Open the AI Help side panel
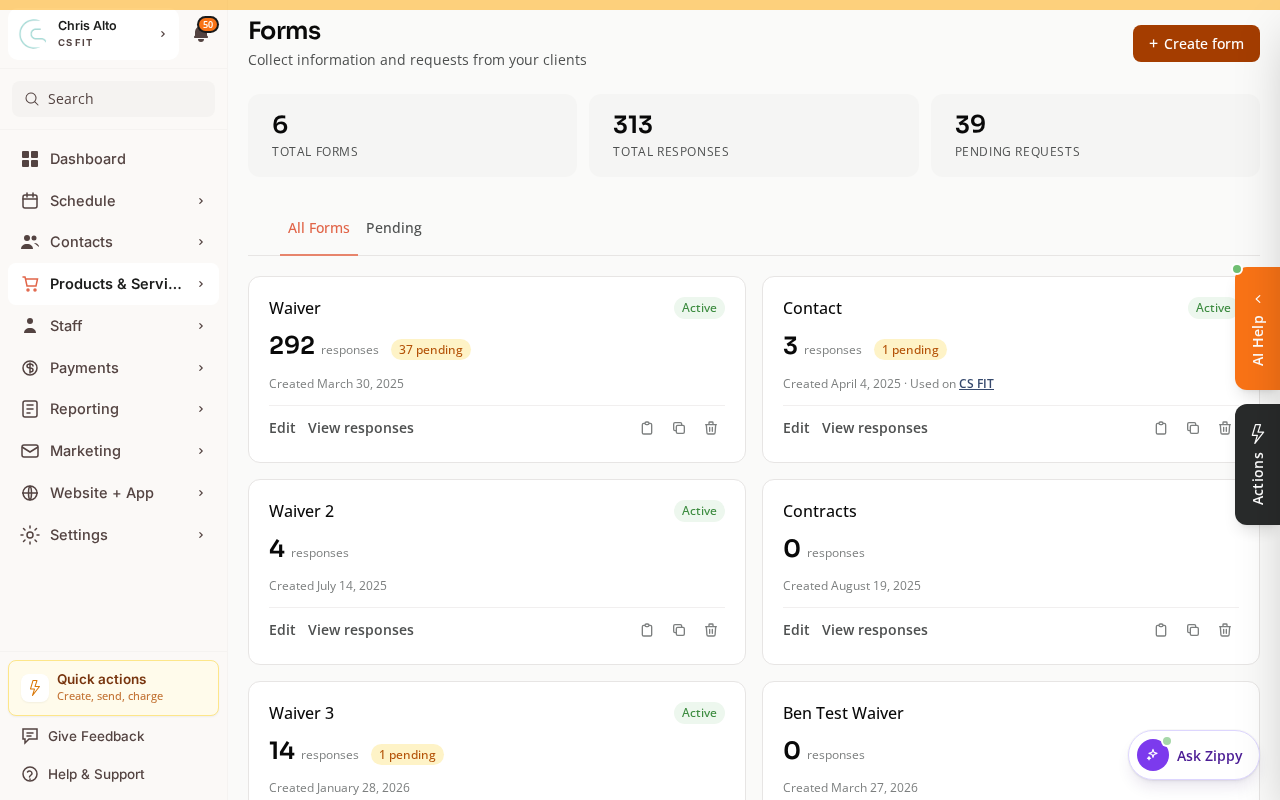This screenshot has height=800, width=1280. 1258,329
